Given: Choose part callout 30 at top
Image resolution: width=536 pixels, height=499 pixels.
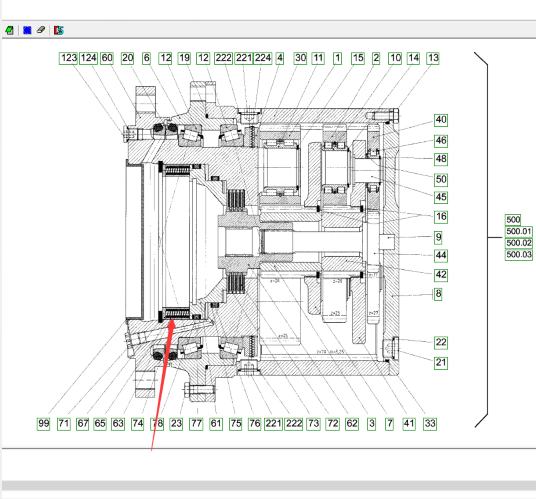Looking at the screenshot, I should click(300, 58).
